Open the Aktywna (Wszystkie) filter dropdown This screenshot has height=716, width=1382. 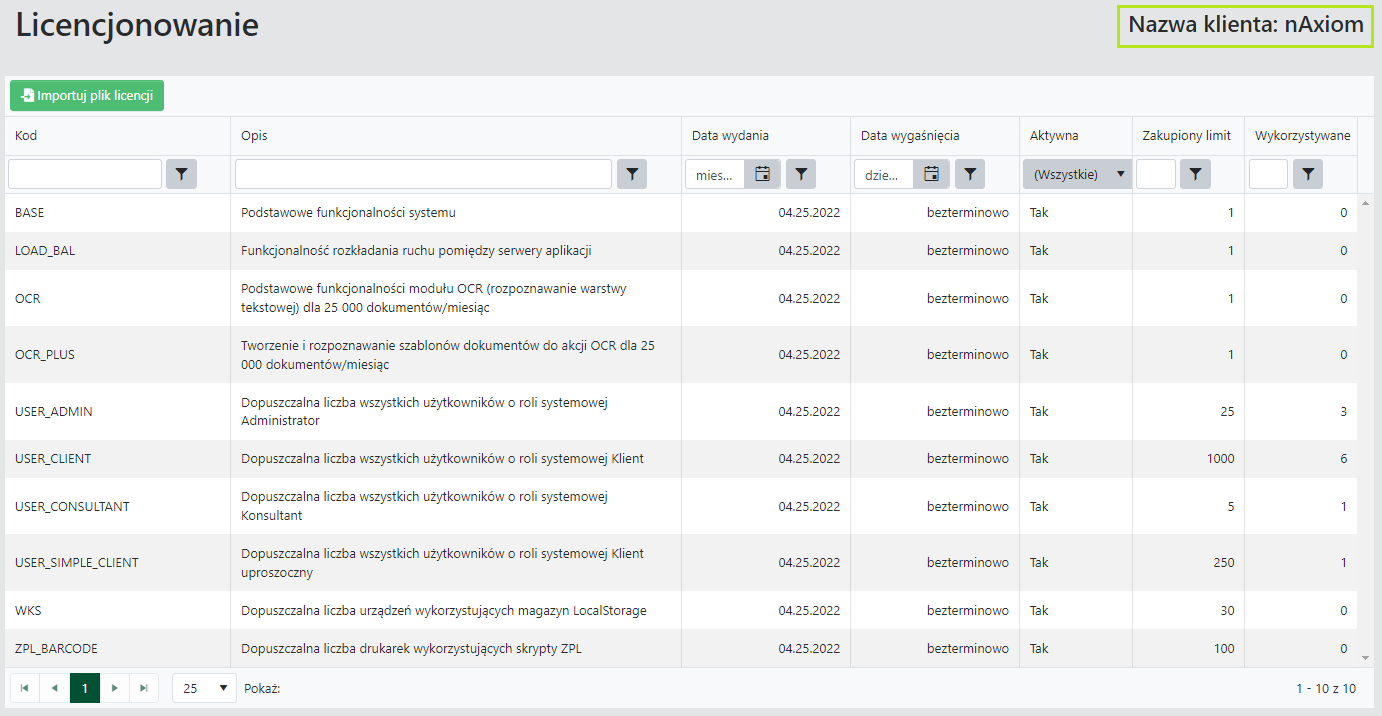tap(1076, 174)
